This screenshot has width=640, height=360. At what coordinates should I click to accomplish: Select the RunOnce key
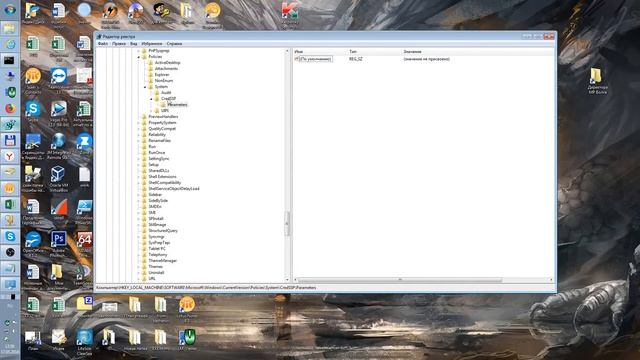coord(157,153)
